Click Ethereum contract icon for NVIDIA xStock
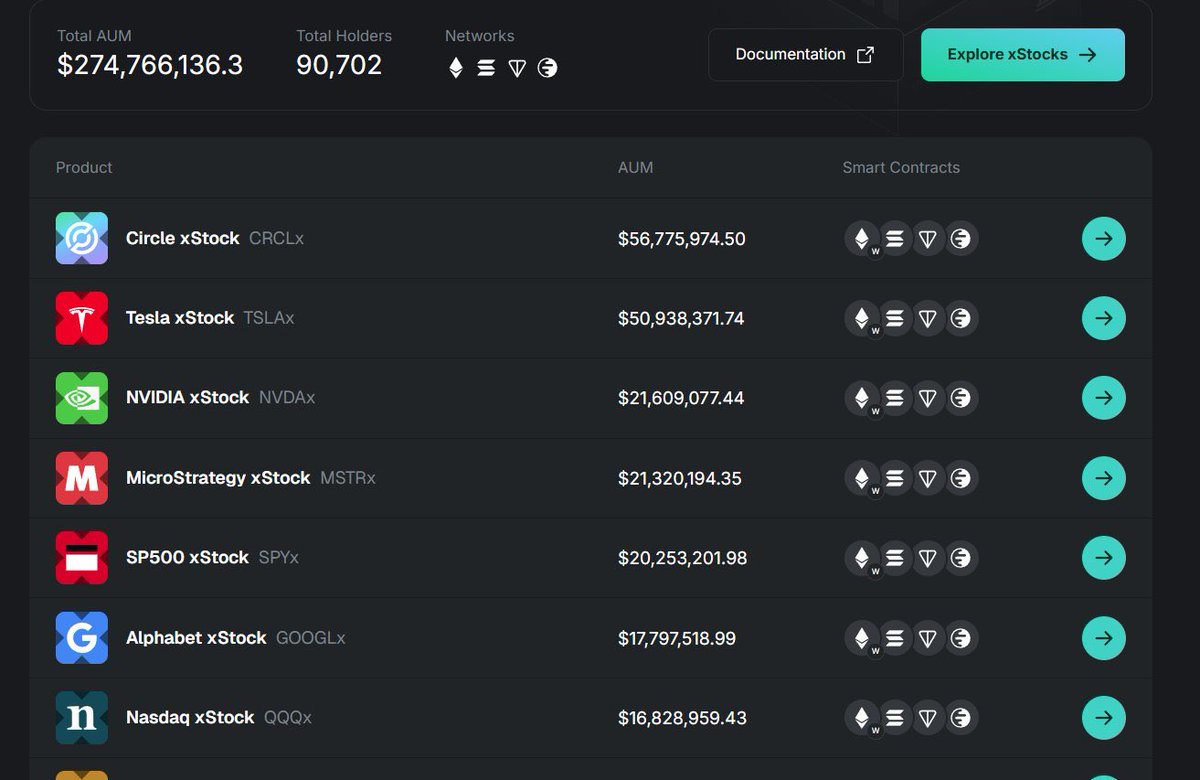This screenshot has width=1200, height=780. [862, 398]
